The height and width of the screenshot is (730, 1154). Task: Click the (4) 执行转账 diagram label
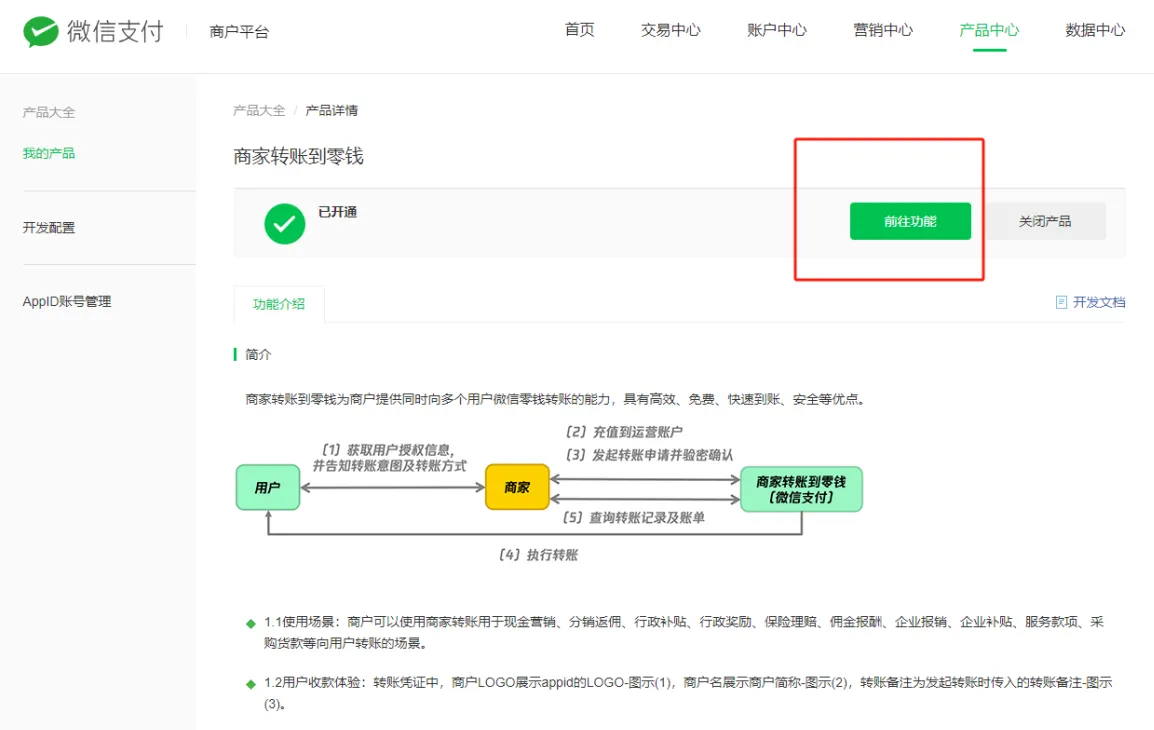(x=538, y=555)
